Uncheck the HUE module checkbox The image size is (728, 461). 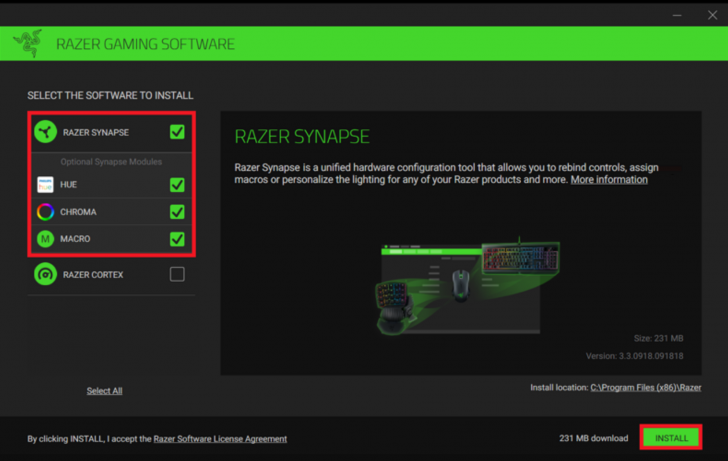[177, 185]
